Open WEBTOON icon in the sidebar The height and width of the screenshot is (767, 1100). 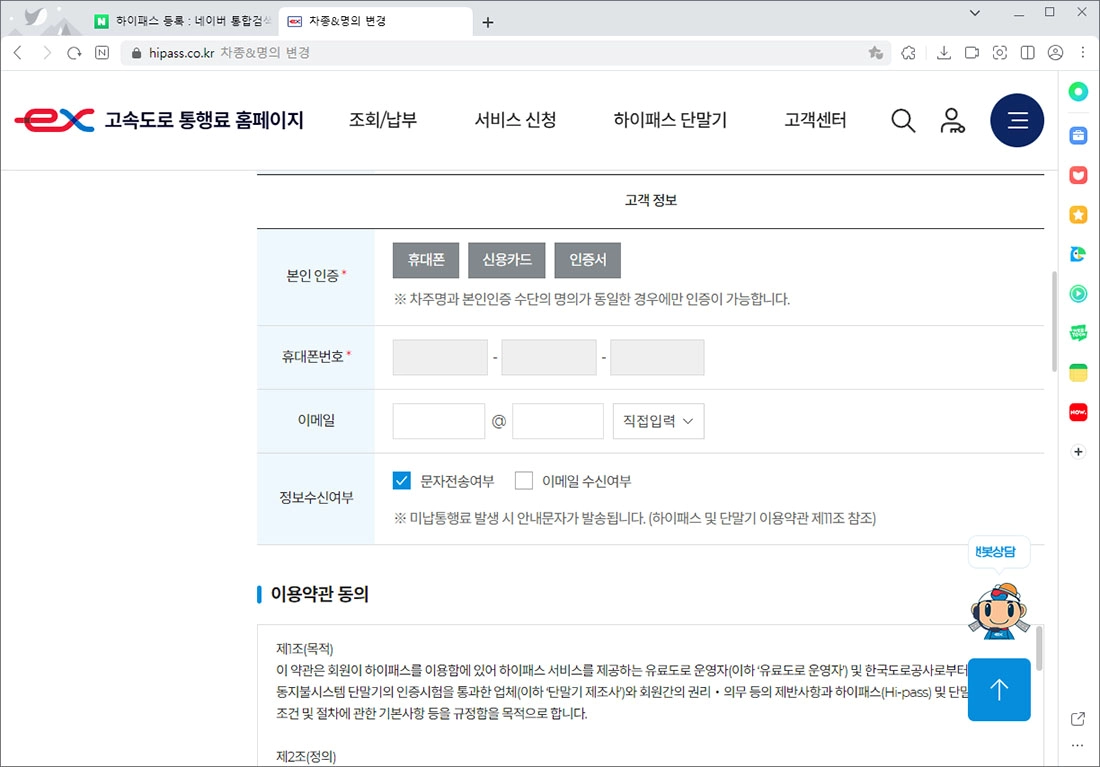(x=1077, y=333)
